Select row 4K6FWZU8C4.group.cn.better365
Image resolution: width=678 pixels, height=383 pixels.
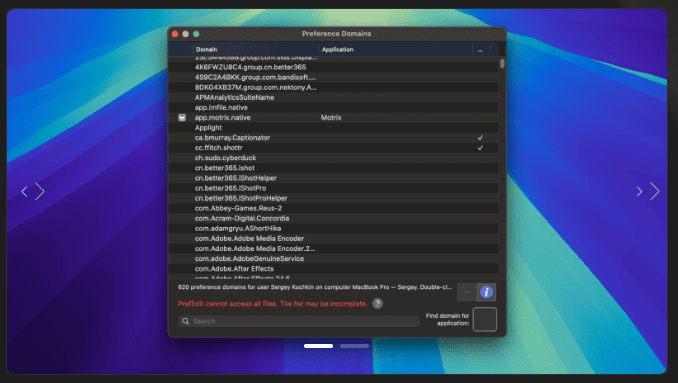click(333, 67)
